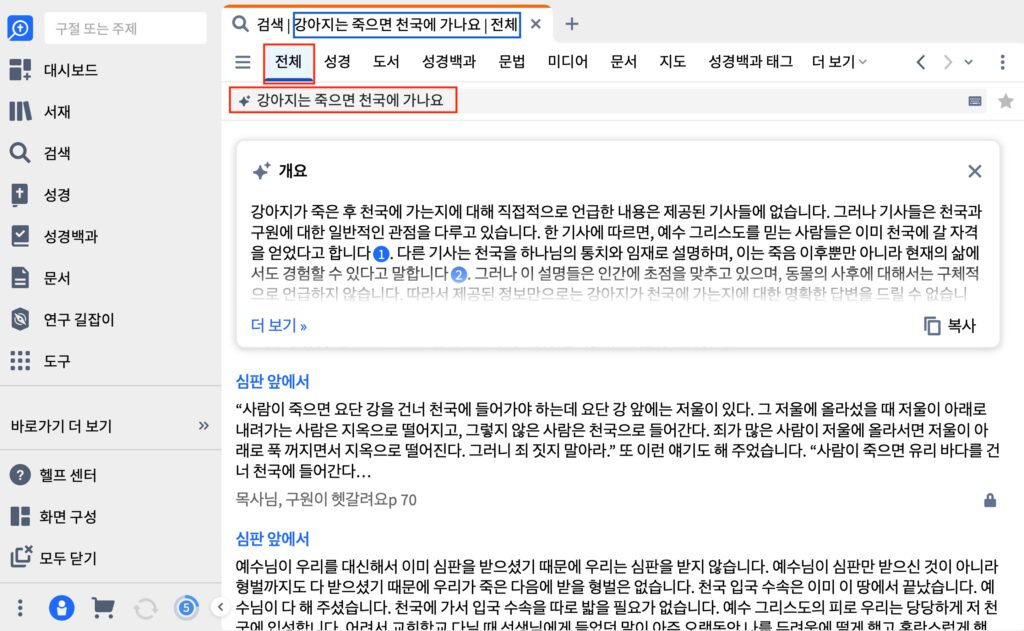
Task: Open the search panel hamburger menu
Action: (243, 62)
